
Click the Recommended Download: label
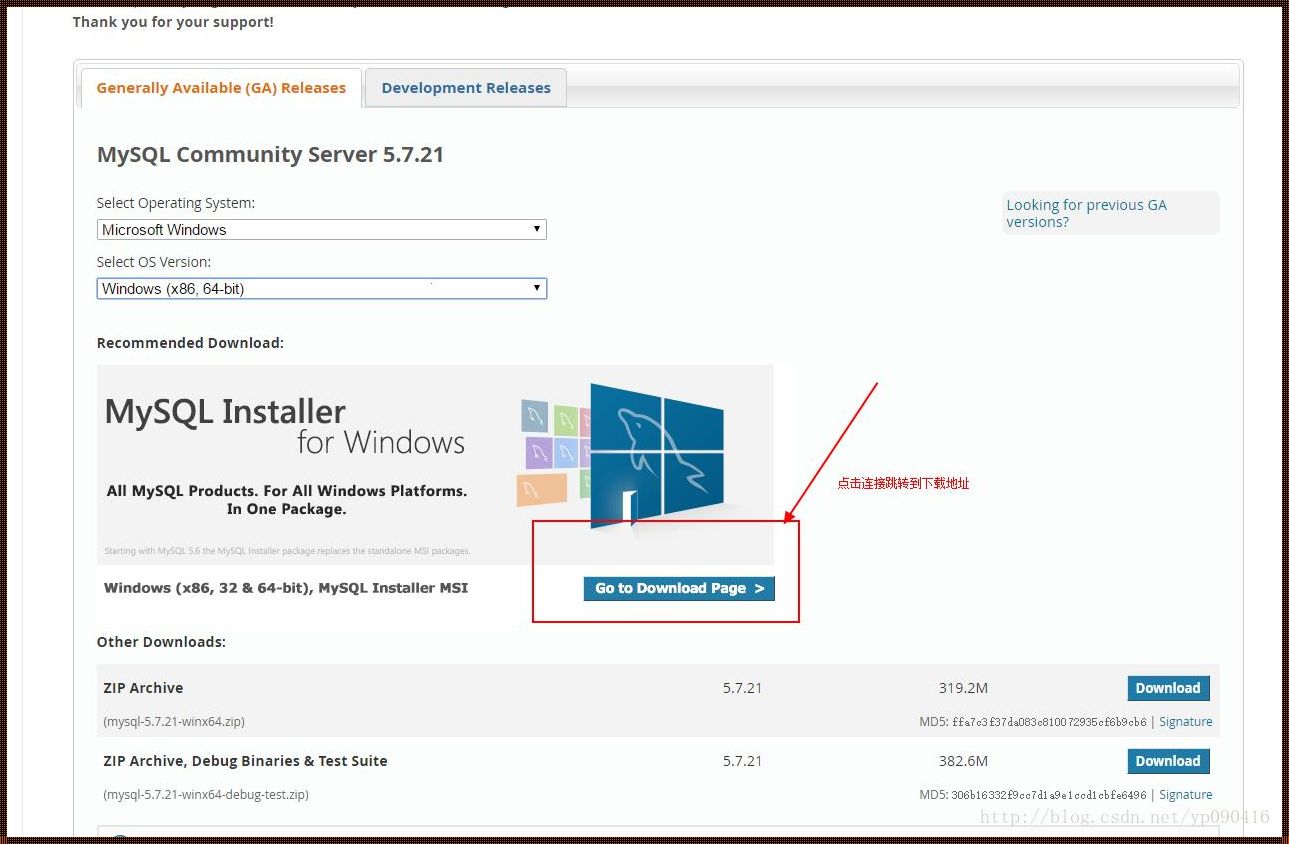[190, 343]
